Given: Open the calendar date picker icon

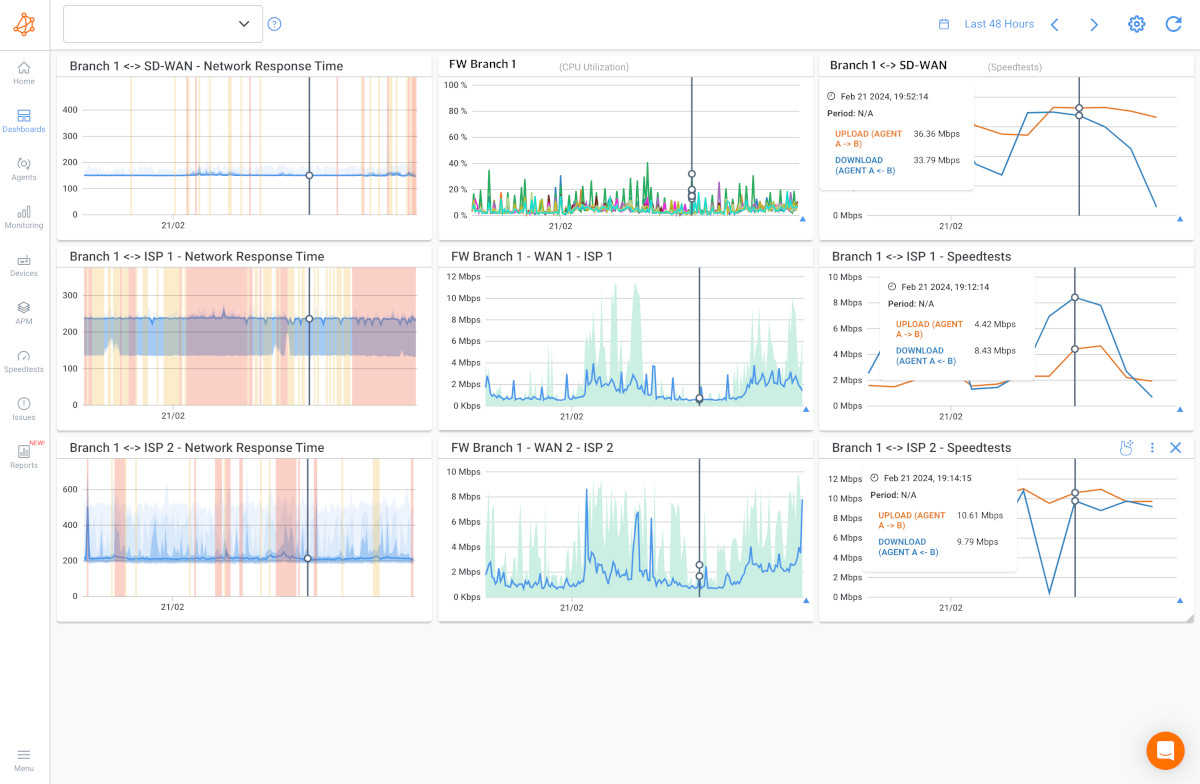Looking at the screenshot, I should (943, 24).
